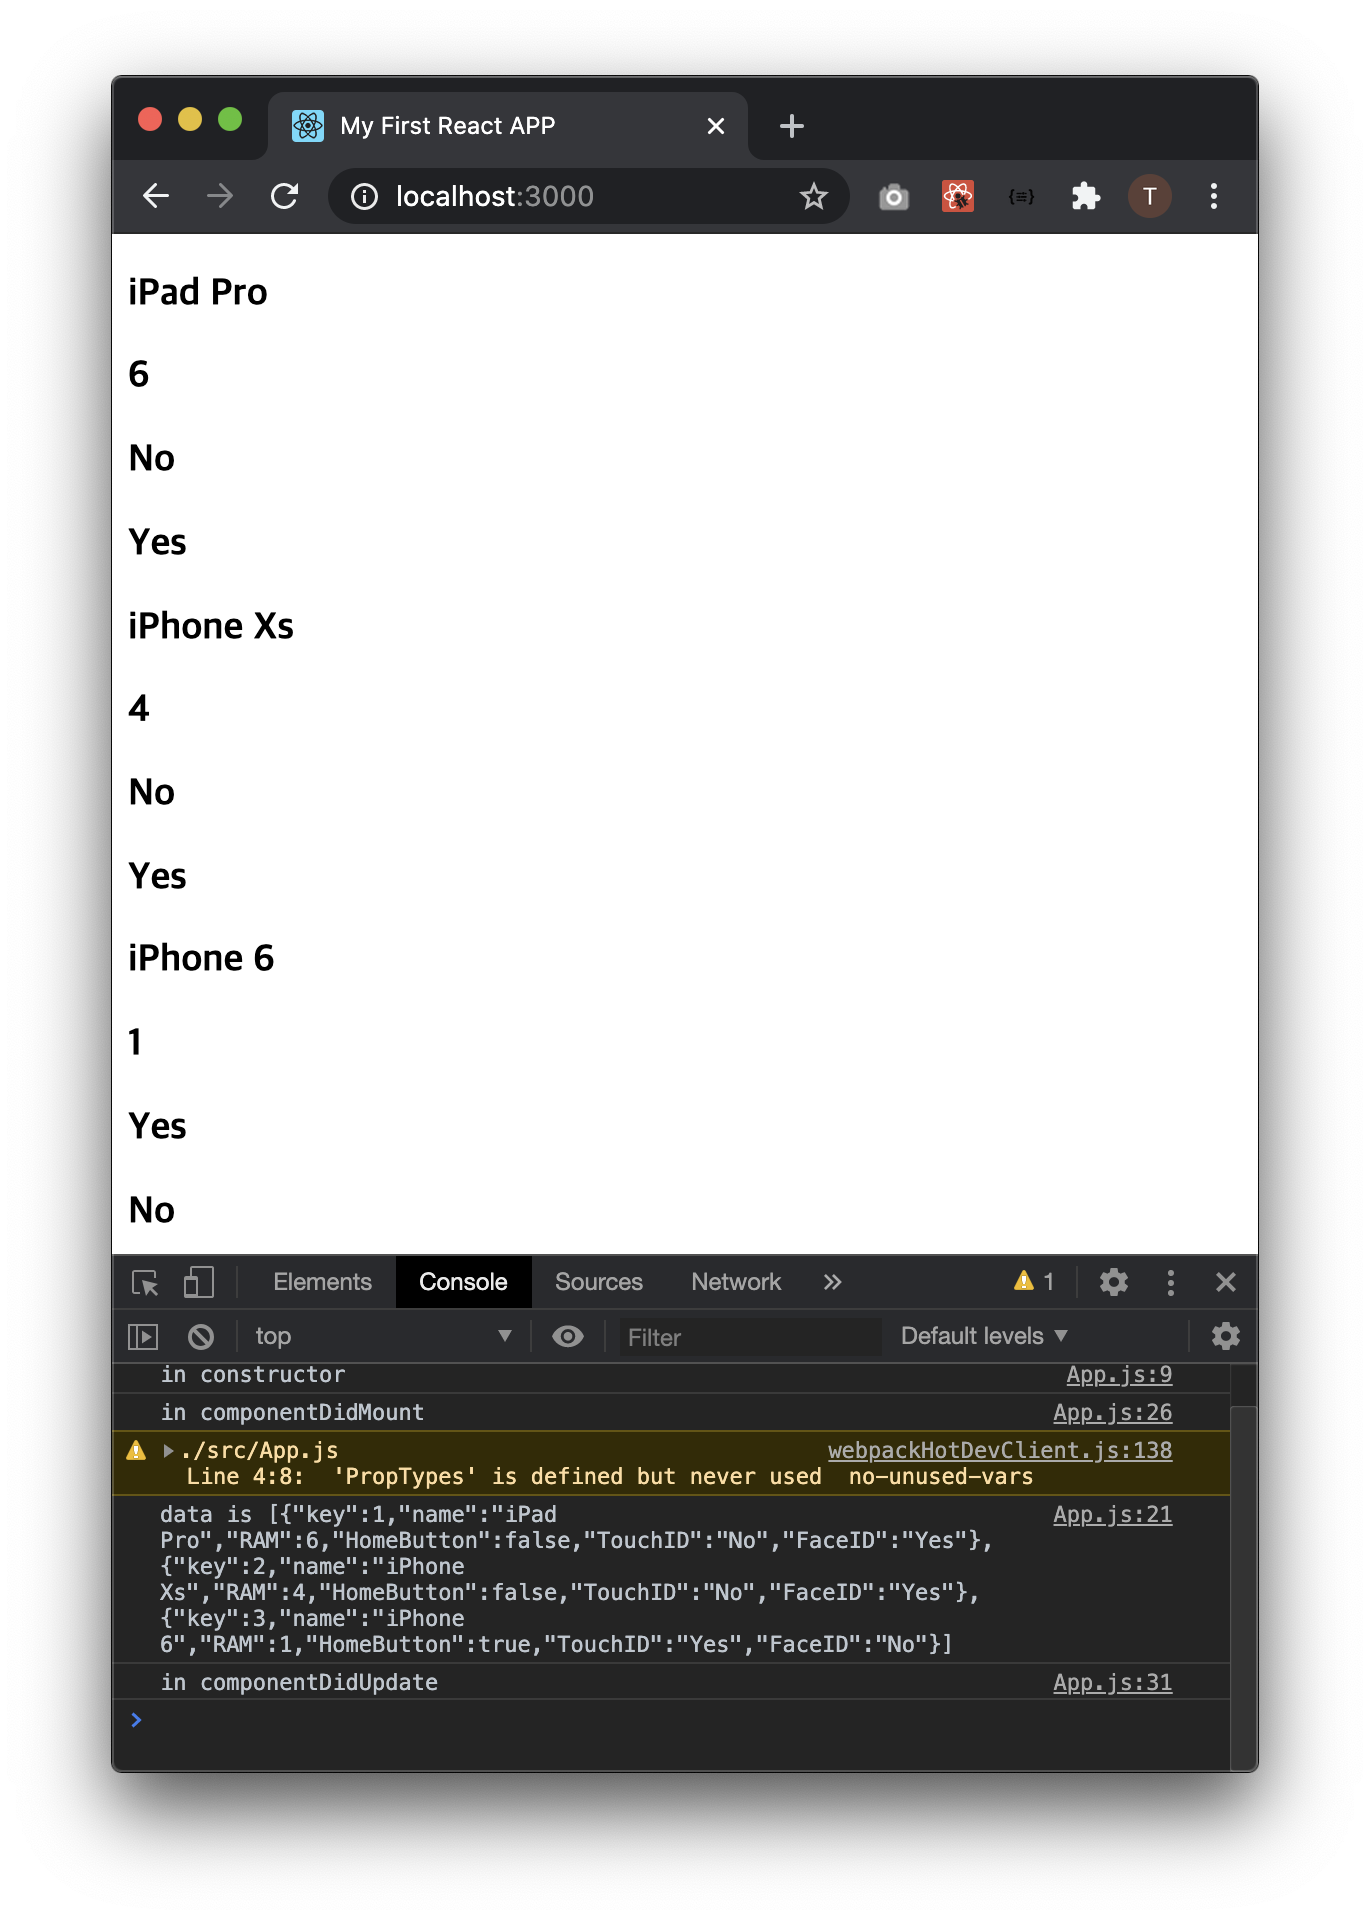Show more DevTools tabs chevron
Screen dimensions: 1370x1920
tap(833, 1282)
